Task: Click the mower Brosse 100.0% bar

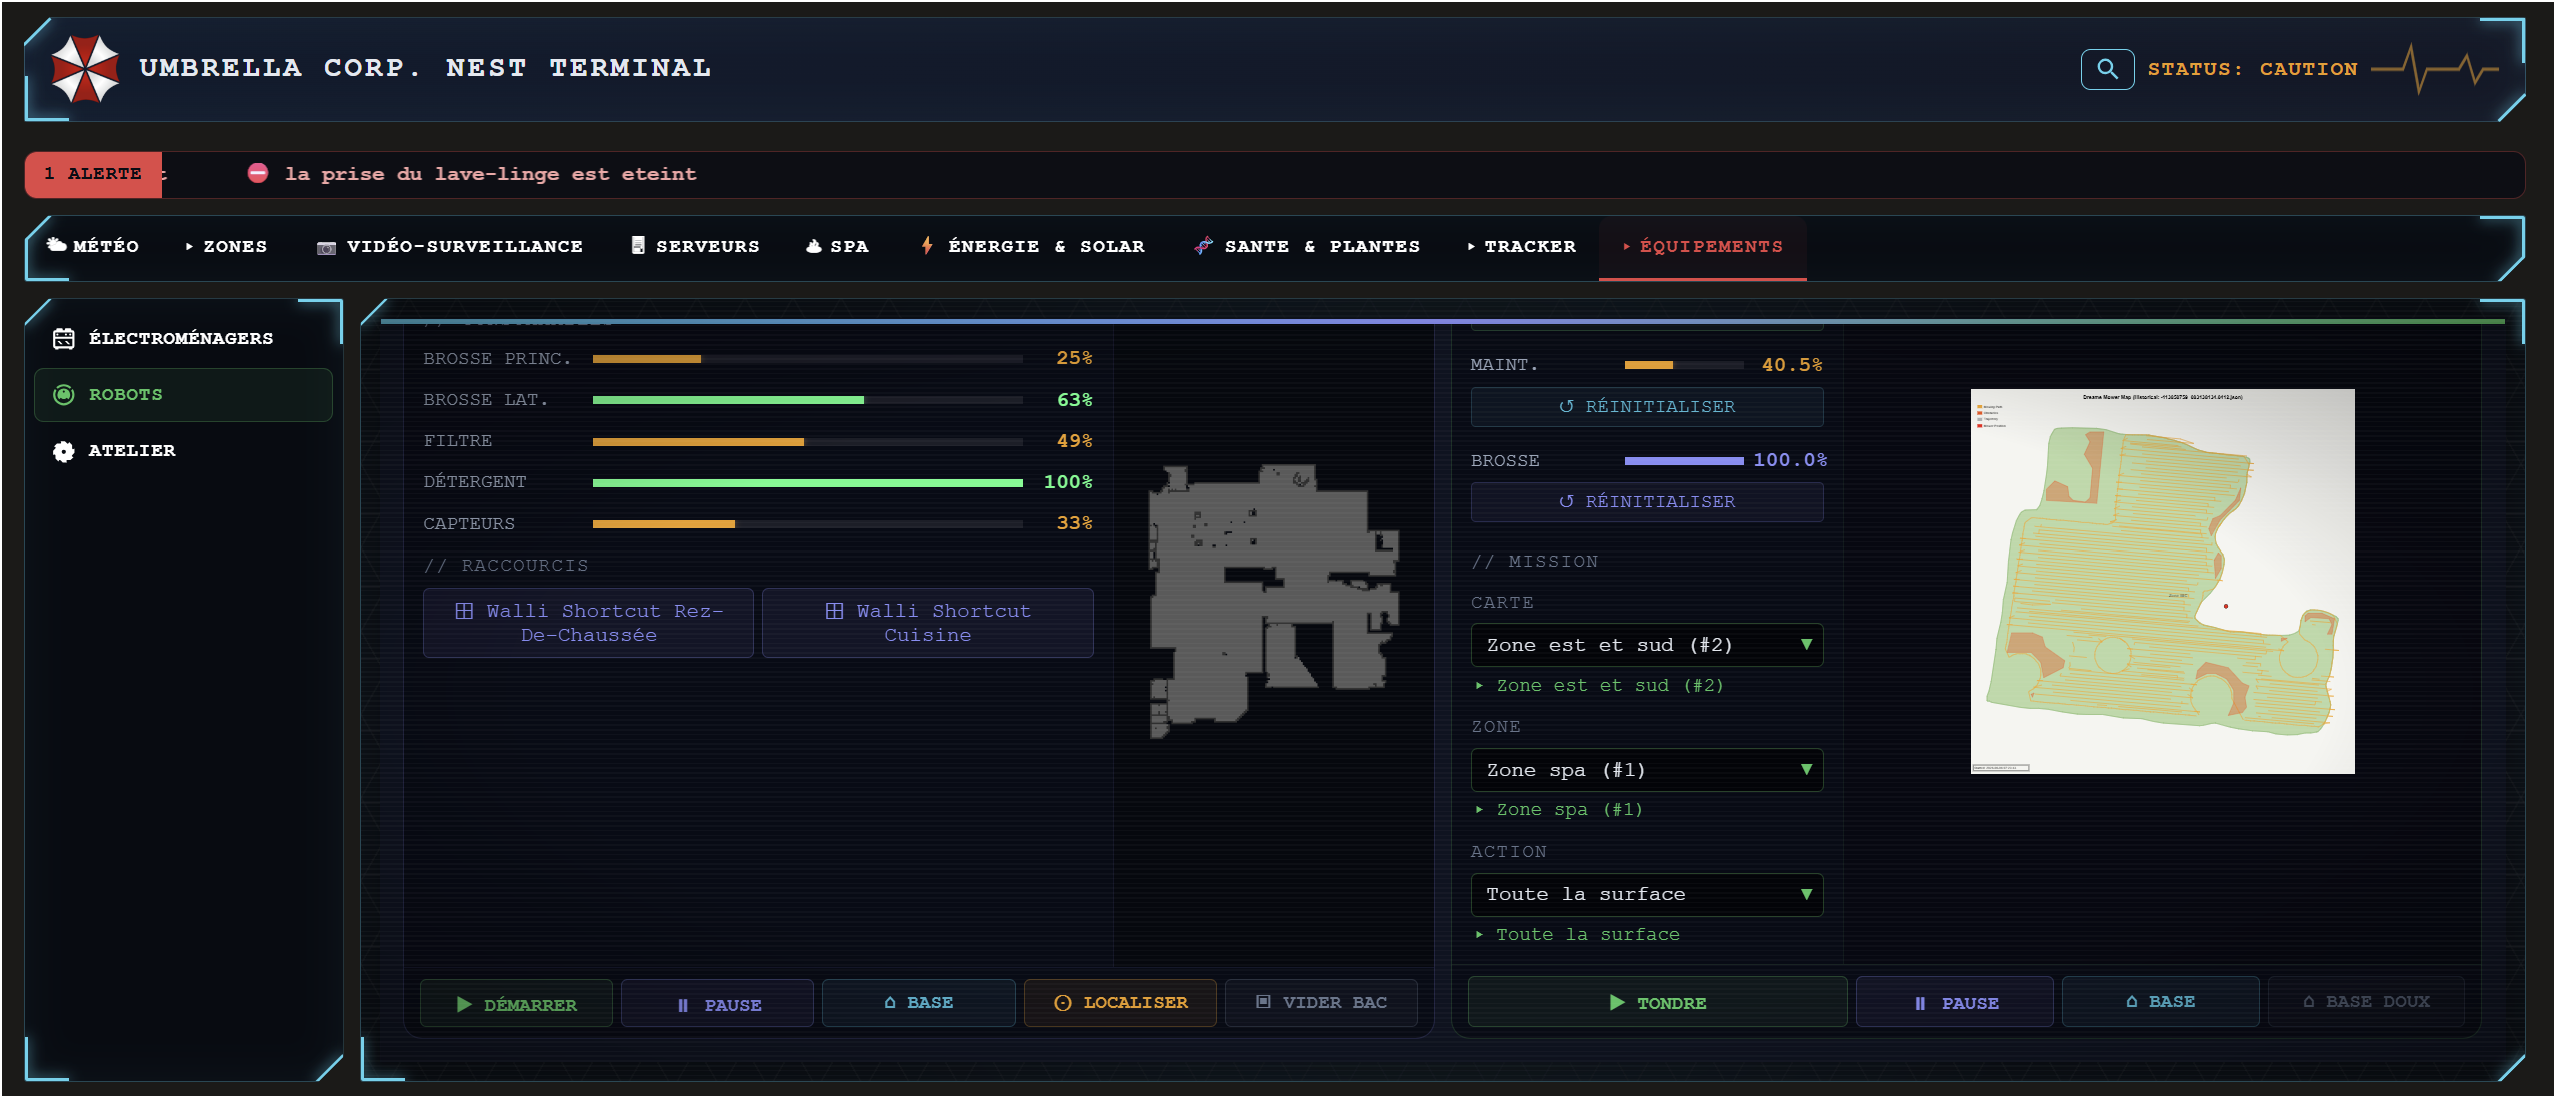Action: pos(1684,460)
